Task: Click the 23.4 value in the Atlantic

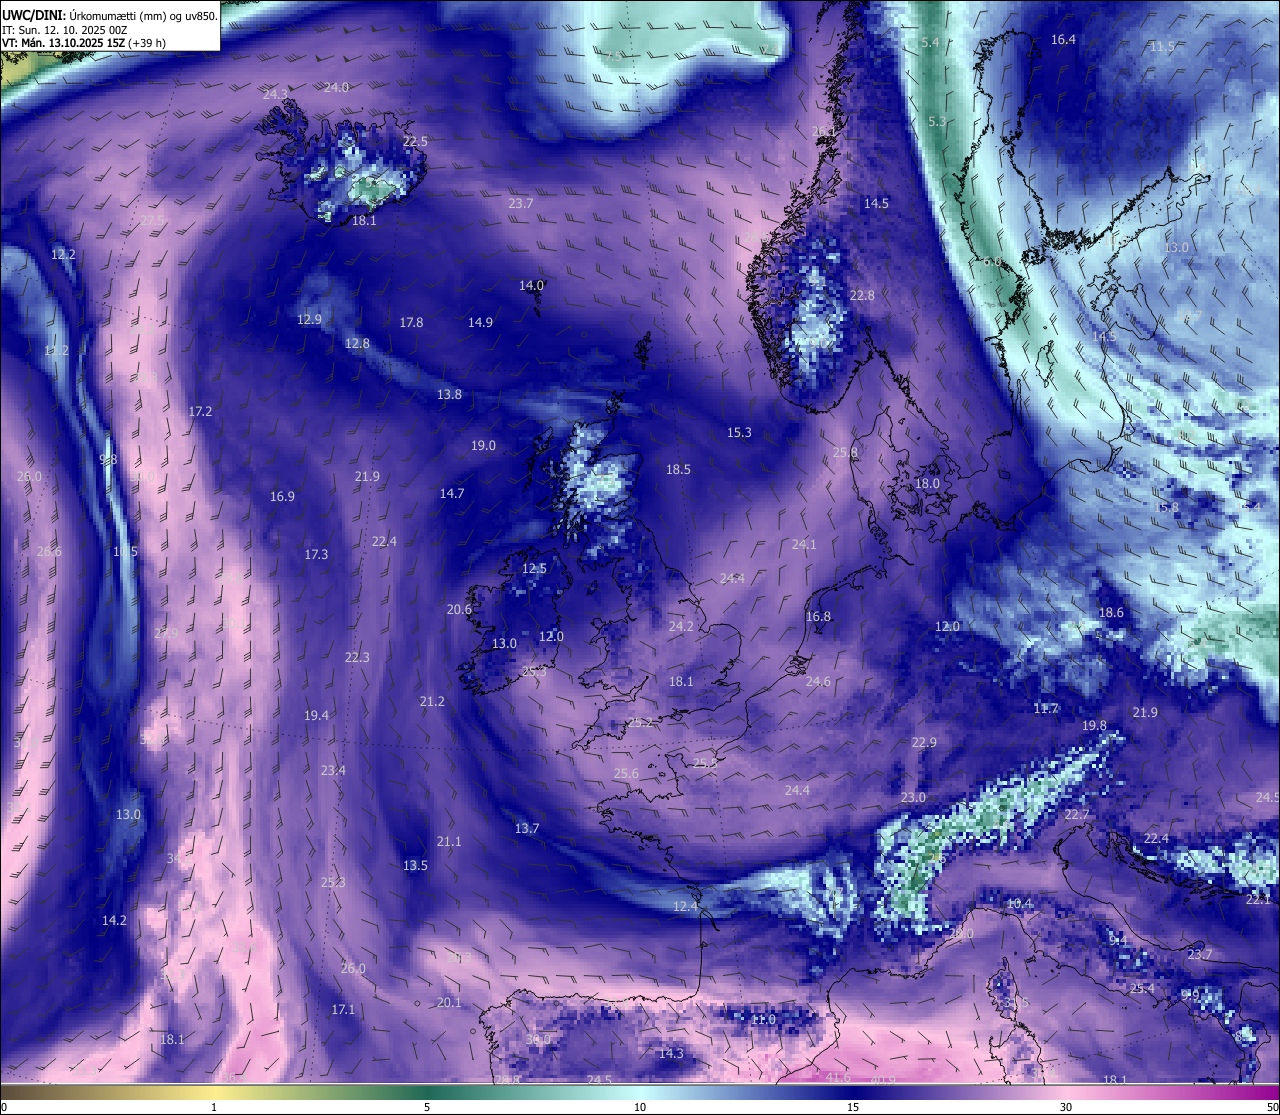Action: [x=333, y=770]
